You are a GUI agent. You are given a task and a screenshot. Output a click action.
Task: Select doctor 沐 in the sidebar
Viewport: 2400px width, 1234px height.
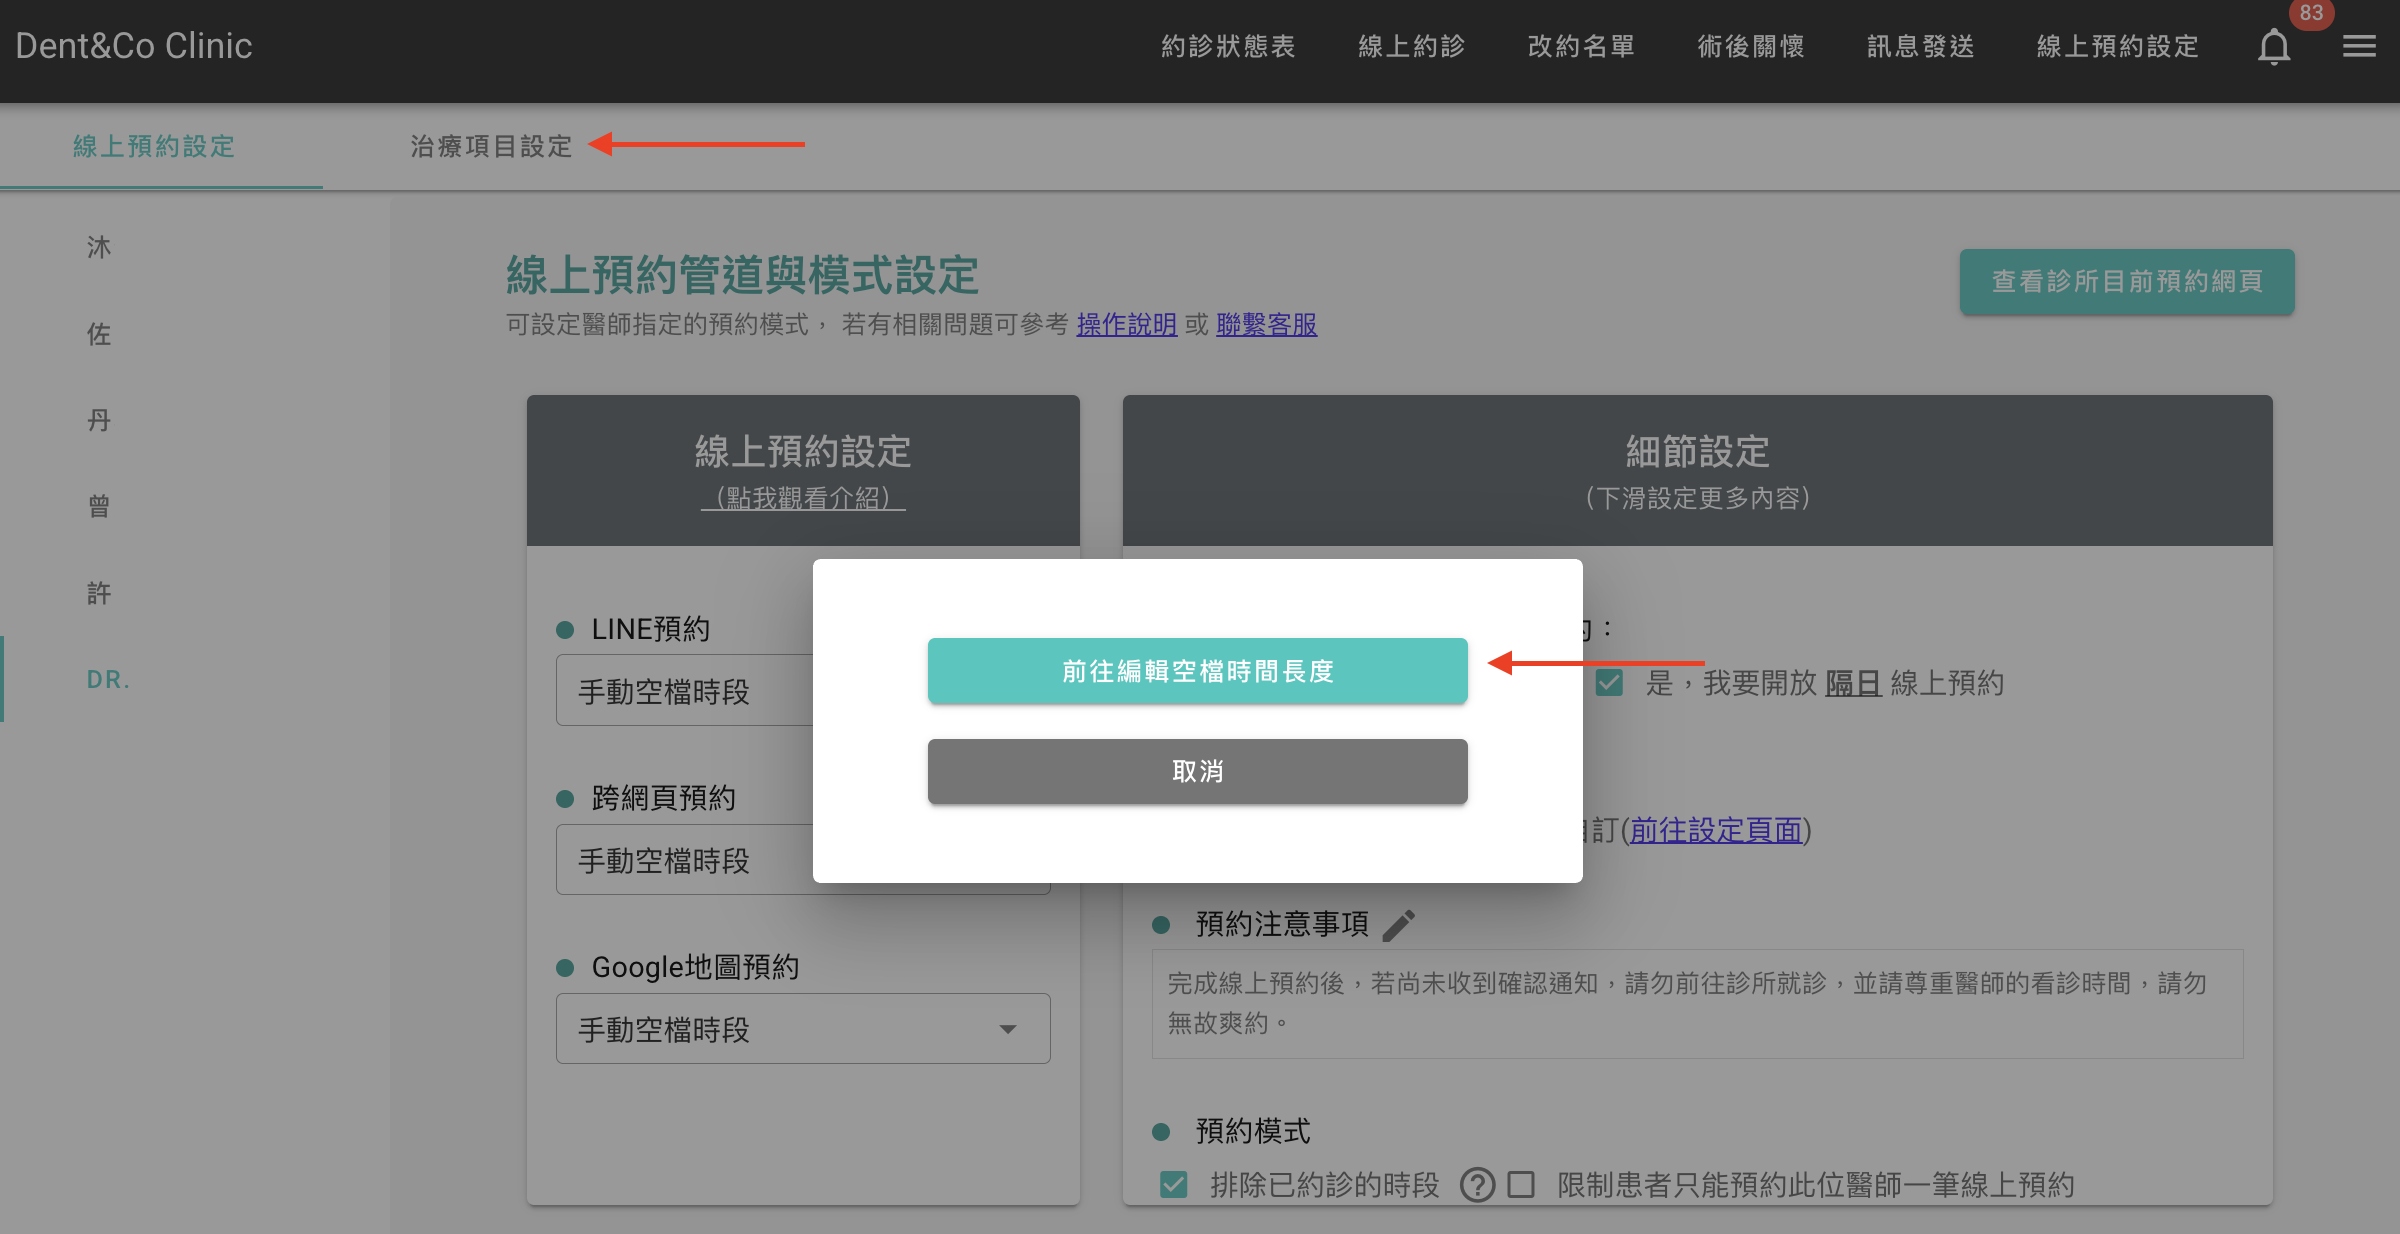point(99,247)
